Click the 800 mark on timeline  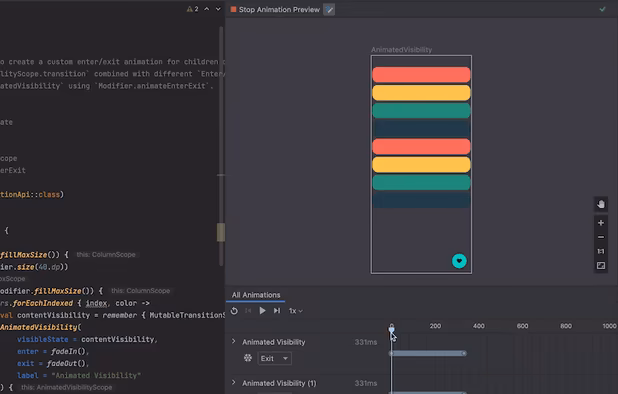click(566, 326)
